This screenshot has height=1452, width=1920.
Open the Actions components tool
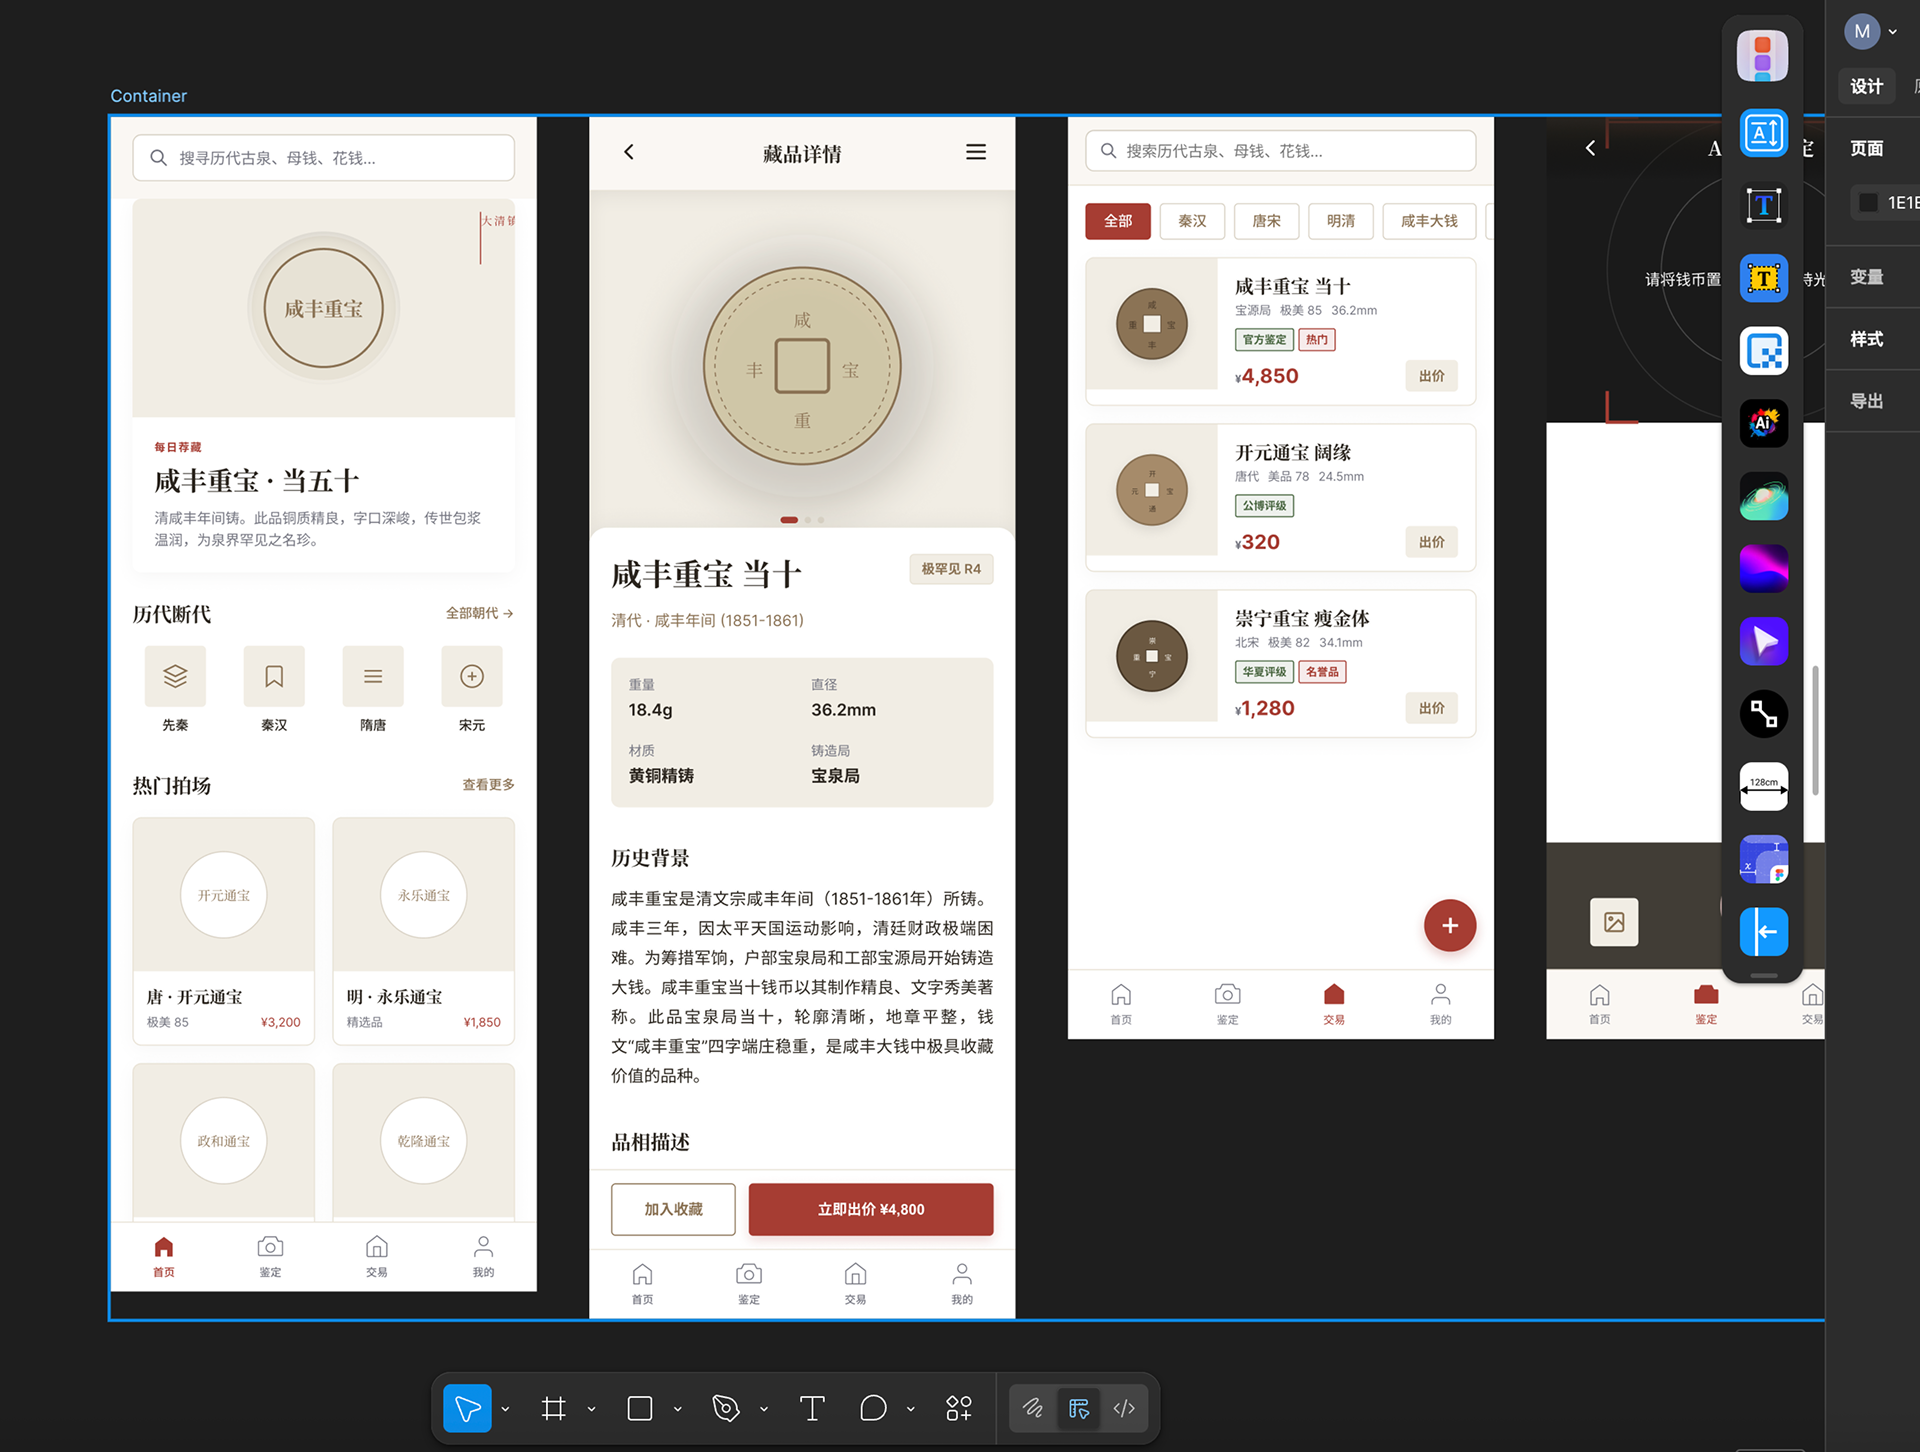958,1408
